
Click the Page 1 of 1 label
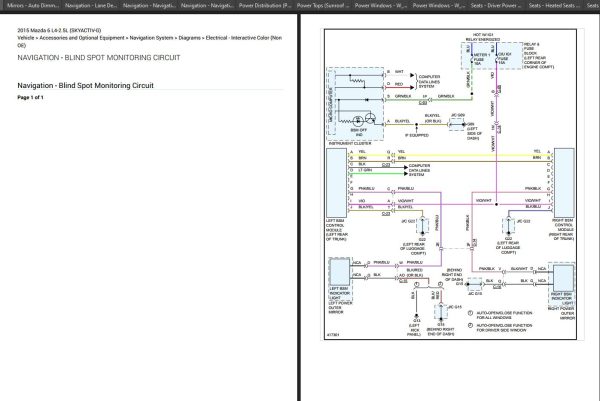click(x=30, y=98)
